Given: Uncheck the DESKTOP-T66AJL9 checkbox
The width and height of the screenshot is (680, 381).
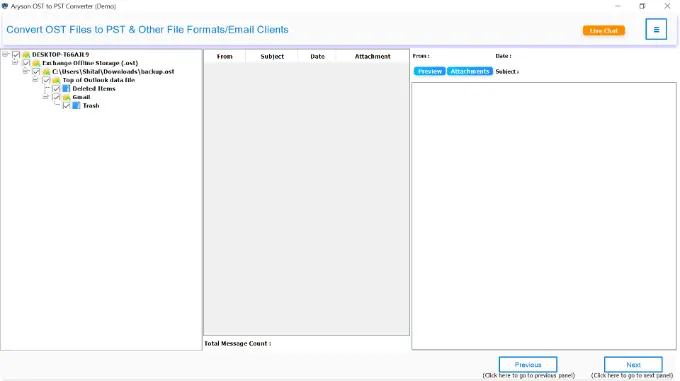Looking at the screenshot, I should [16, 55].
